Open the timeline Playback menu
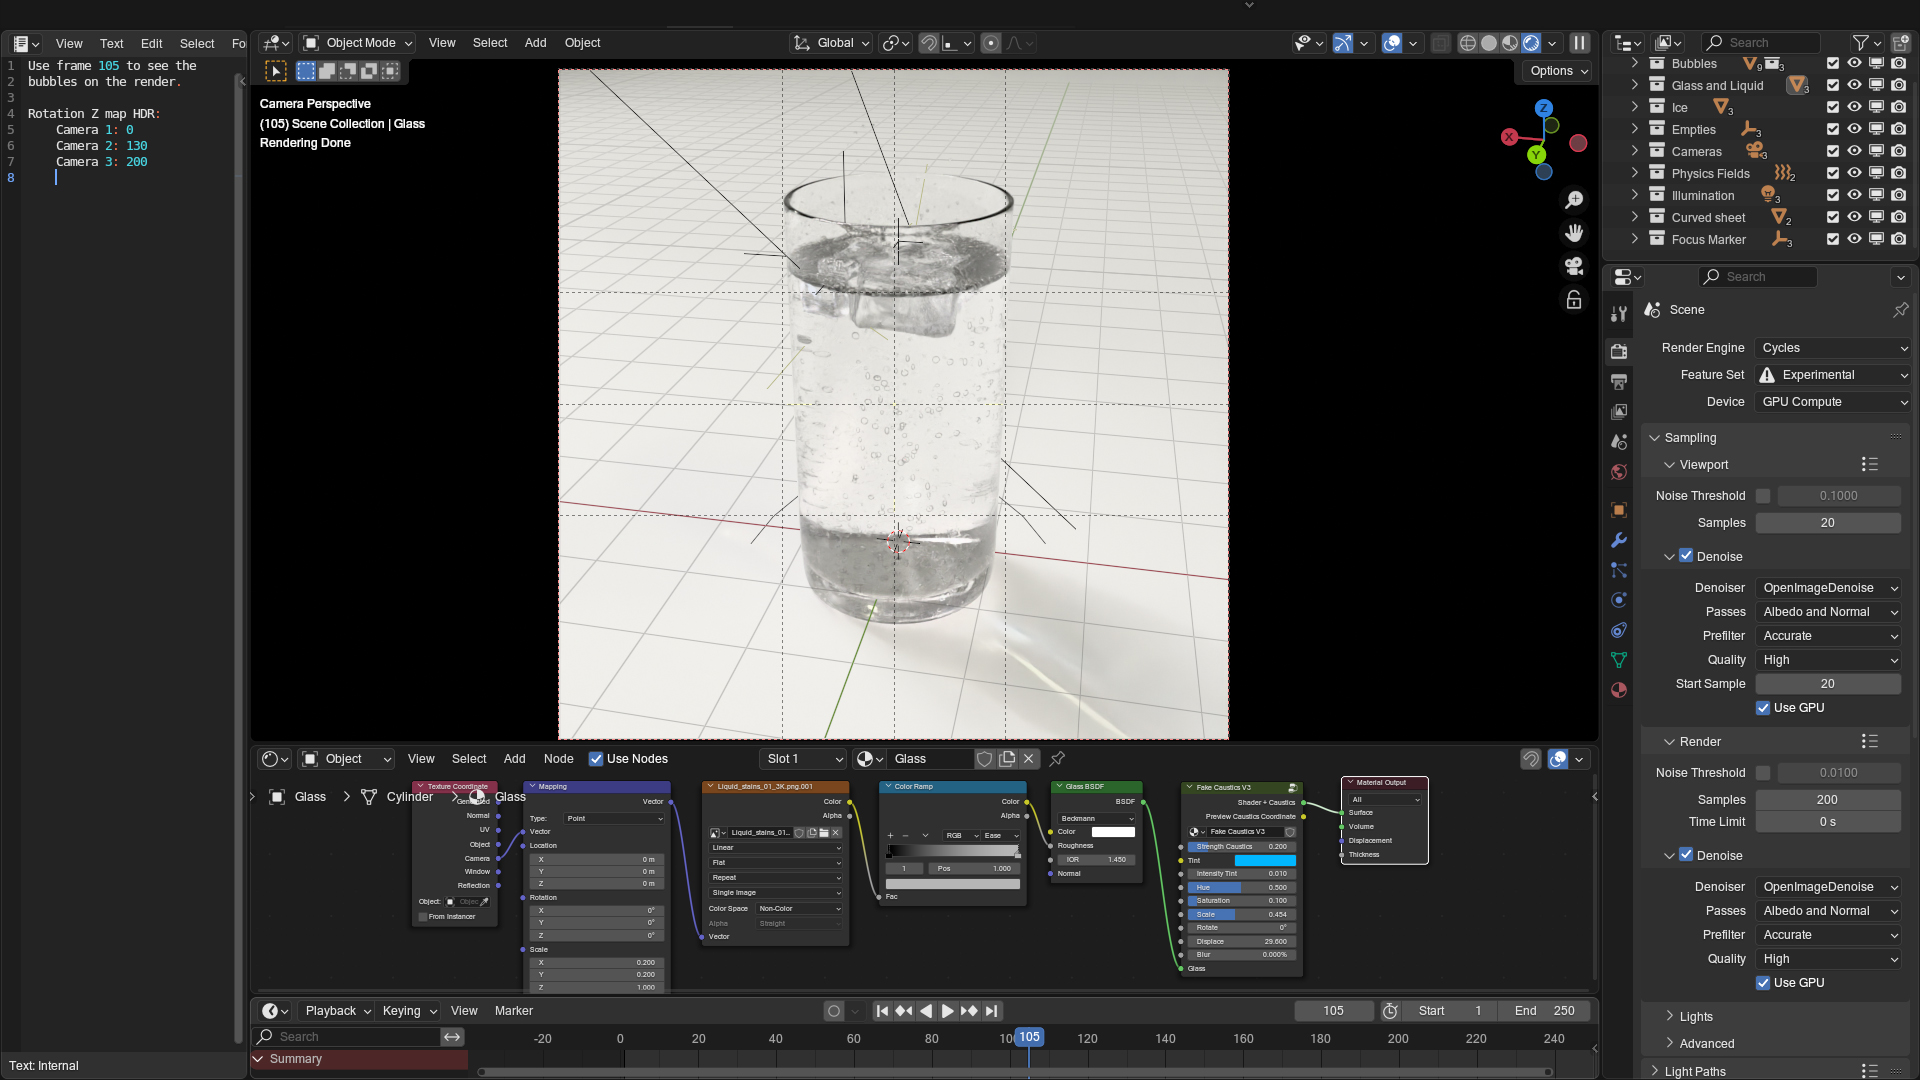The width and height of the screenshot is (1920, 1080). 338,1011
